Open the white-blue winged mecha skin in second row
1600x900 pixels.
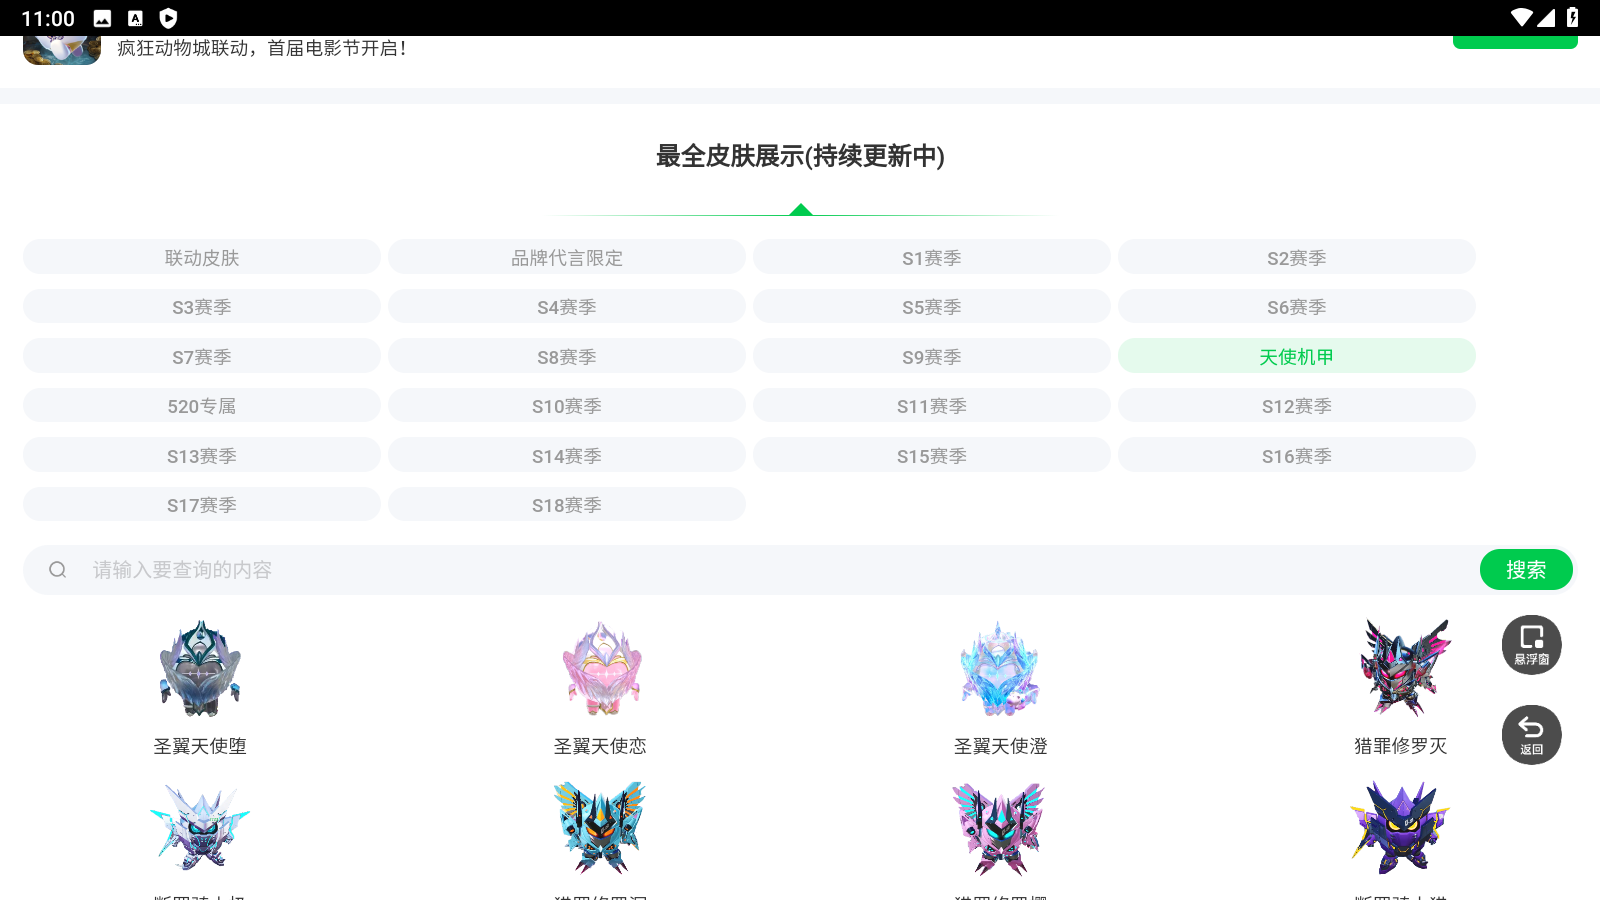(x=200, y=828)
